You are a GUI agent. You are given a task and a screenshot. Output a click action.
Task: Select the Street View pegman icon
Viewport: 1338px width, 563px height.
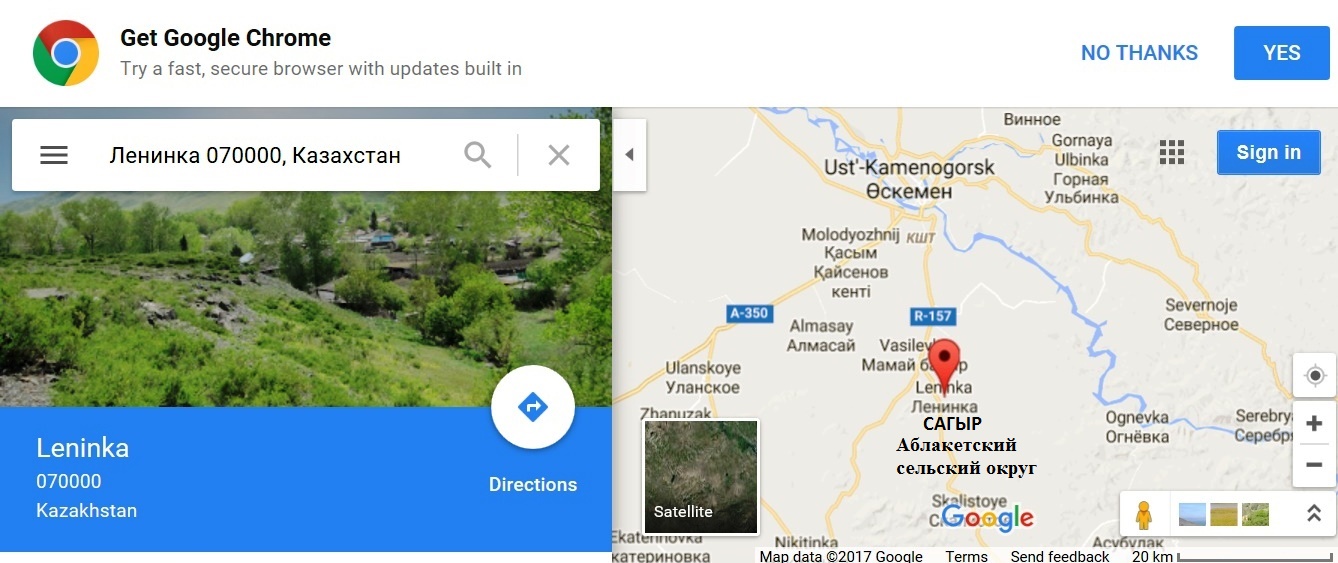(1144, 515)
